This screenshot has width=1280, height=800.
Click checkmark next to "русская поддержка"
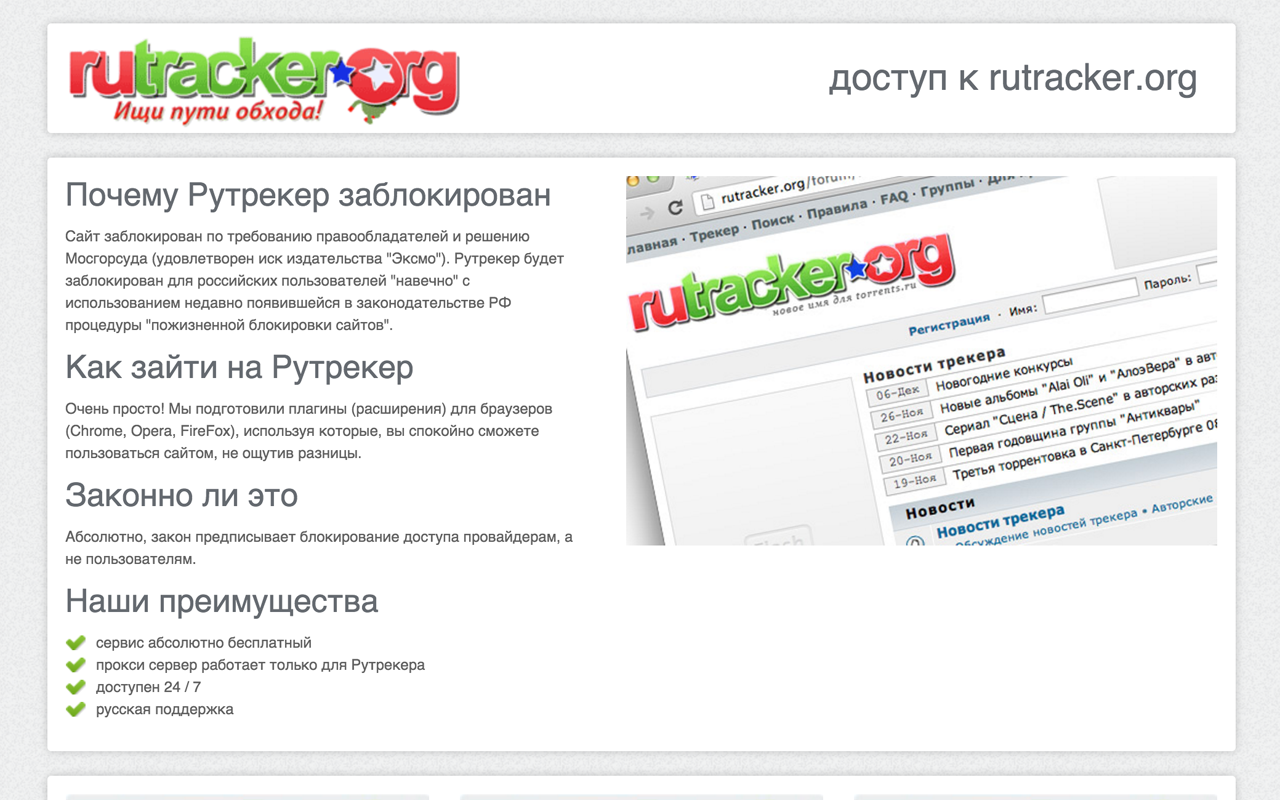pyautogui.click(x=75, y=709)
